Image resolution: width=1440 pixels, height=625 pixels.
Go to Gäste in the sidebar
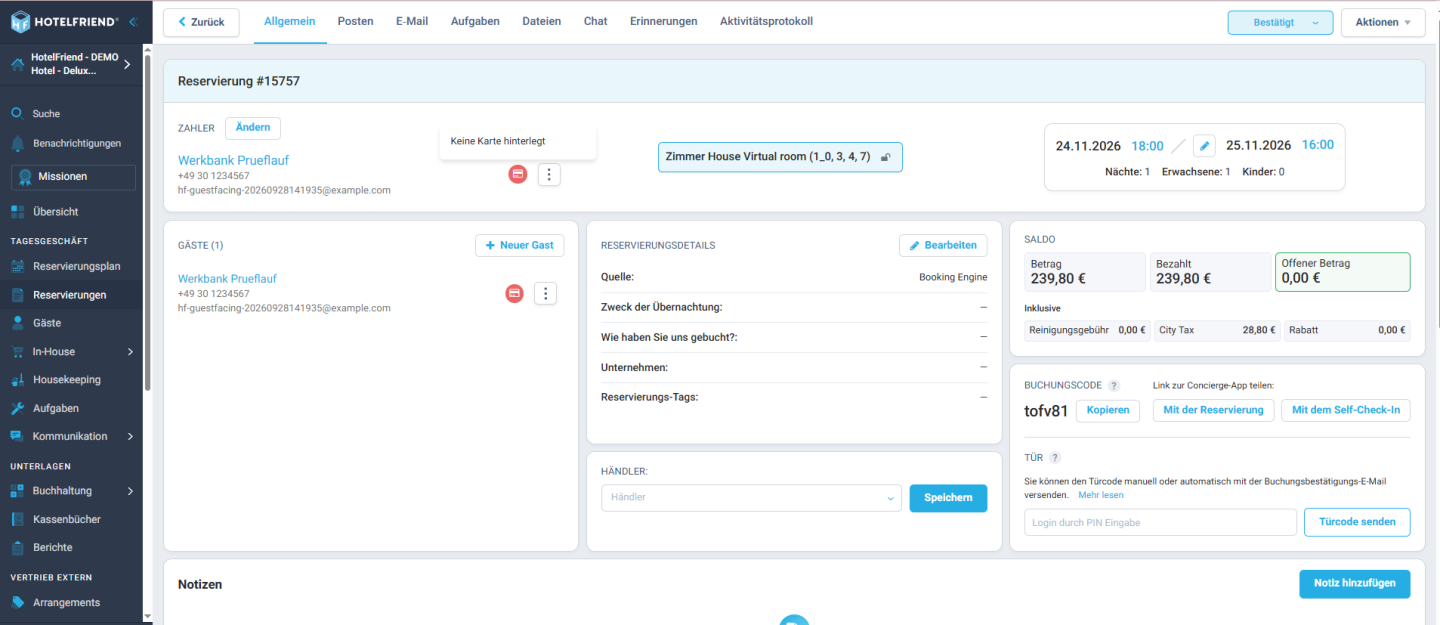46,323
